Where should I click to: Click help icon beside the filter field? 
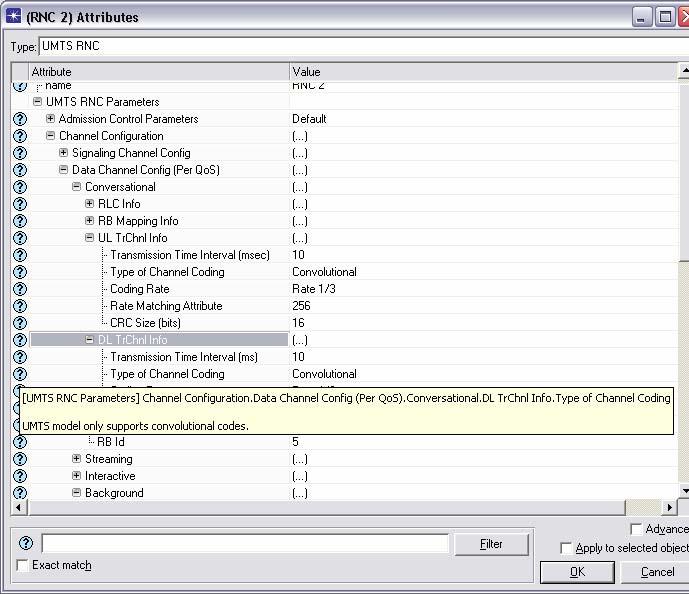coord(26,543)
